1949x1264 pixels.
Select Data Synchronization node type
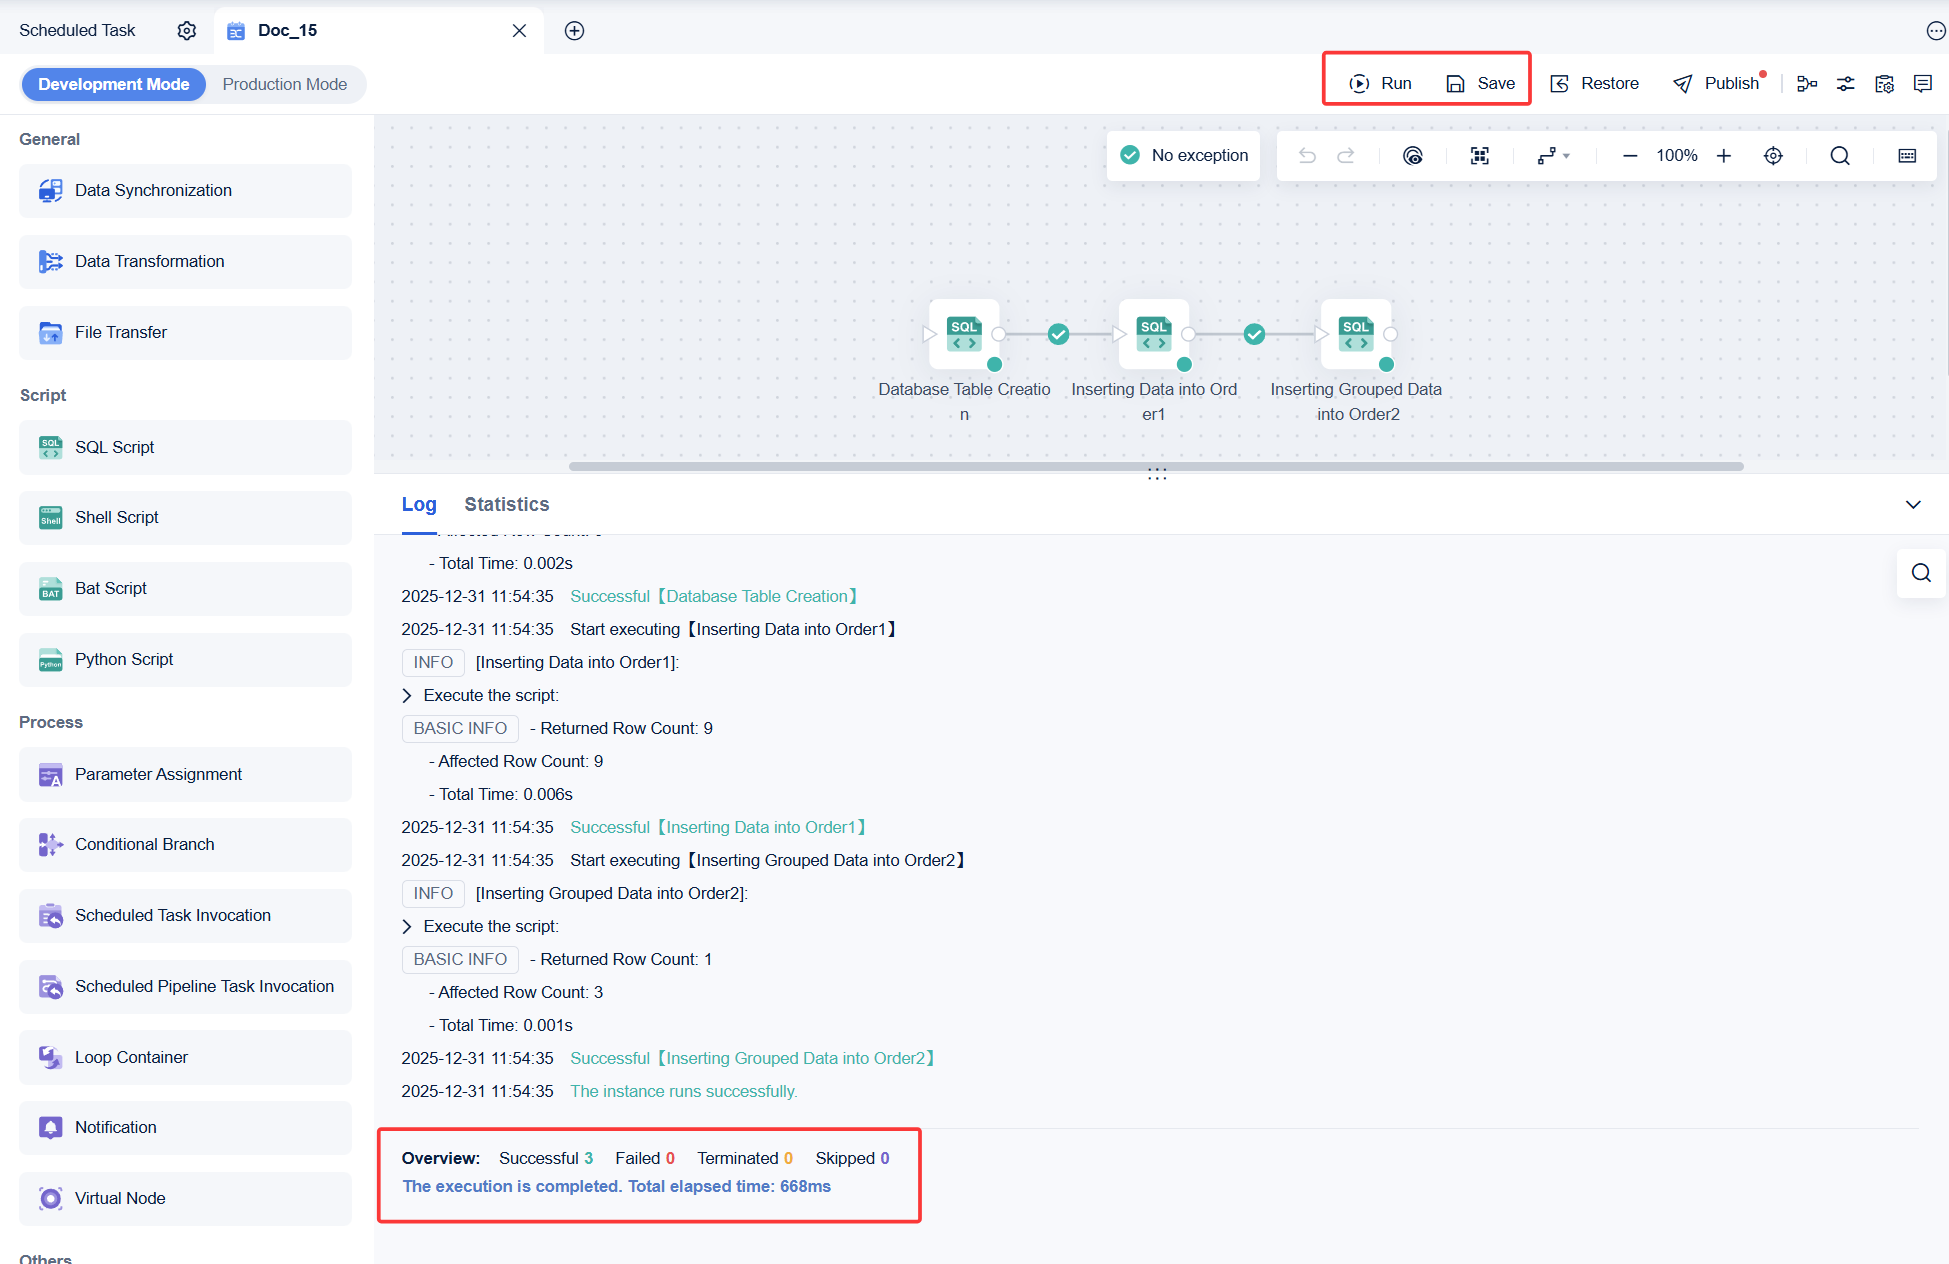pos(185,191)
